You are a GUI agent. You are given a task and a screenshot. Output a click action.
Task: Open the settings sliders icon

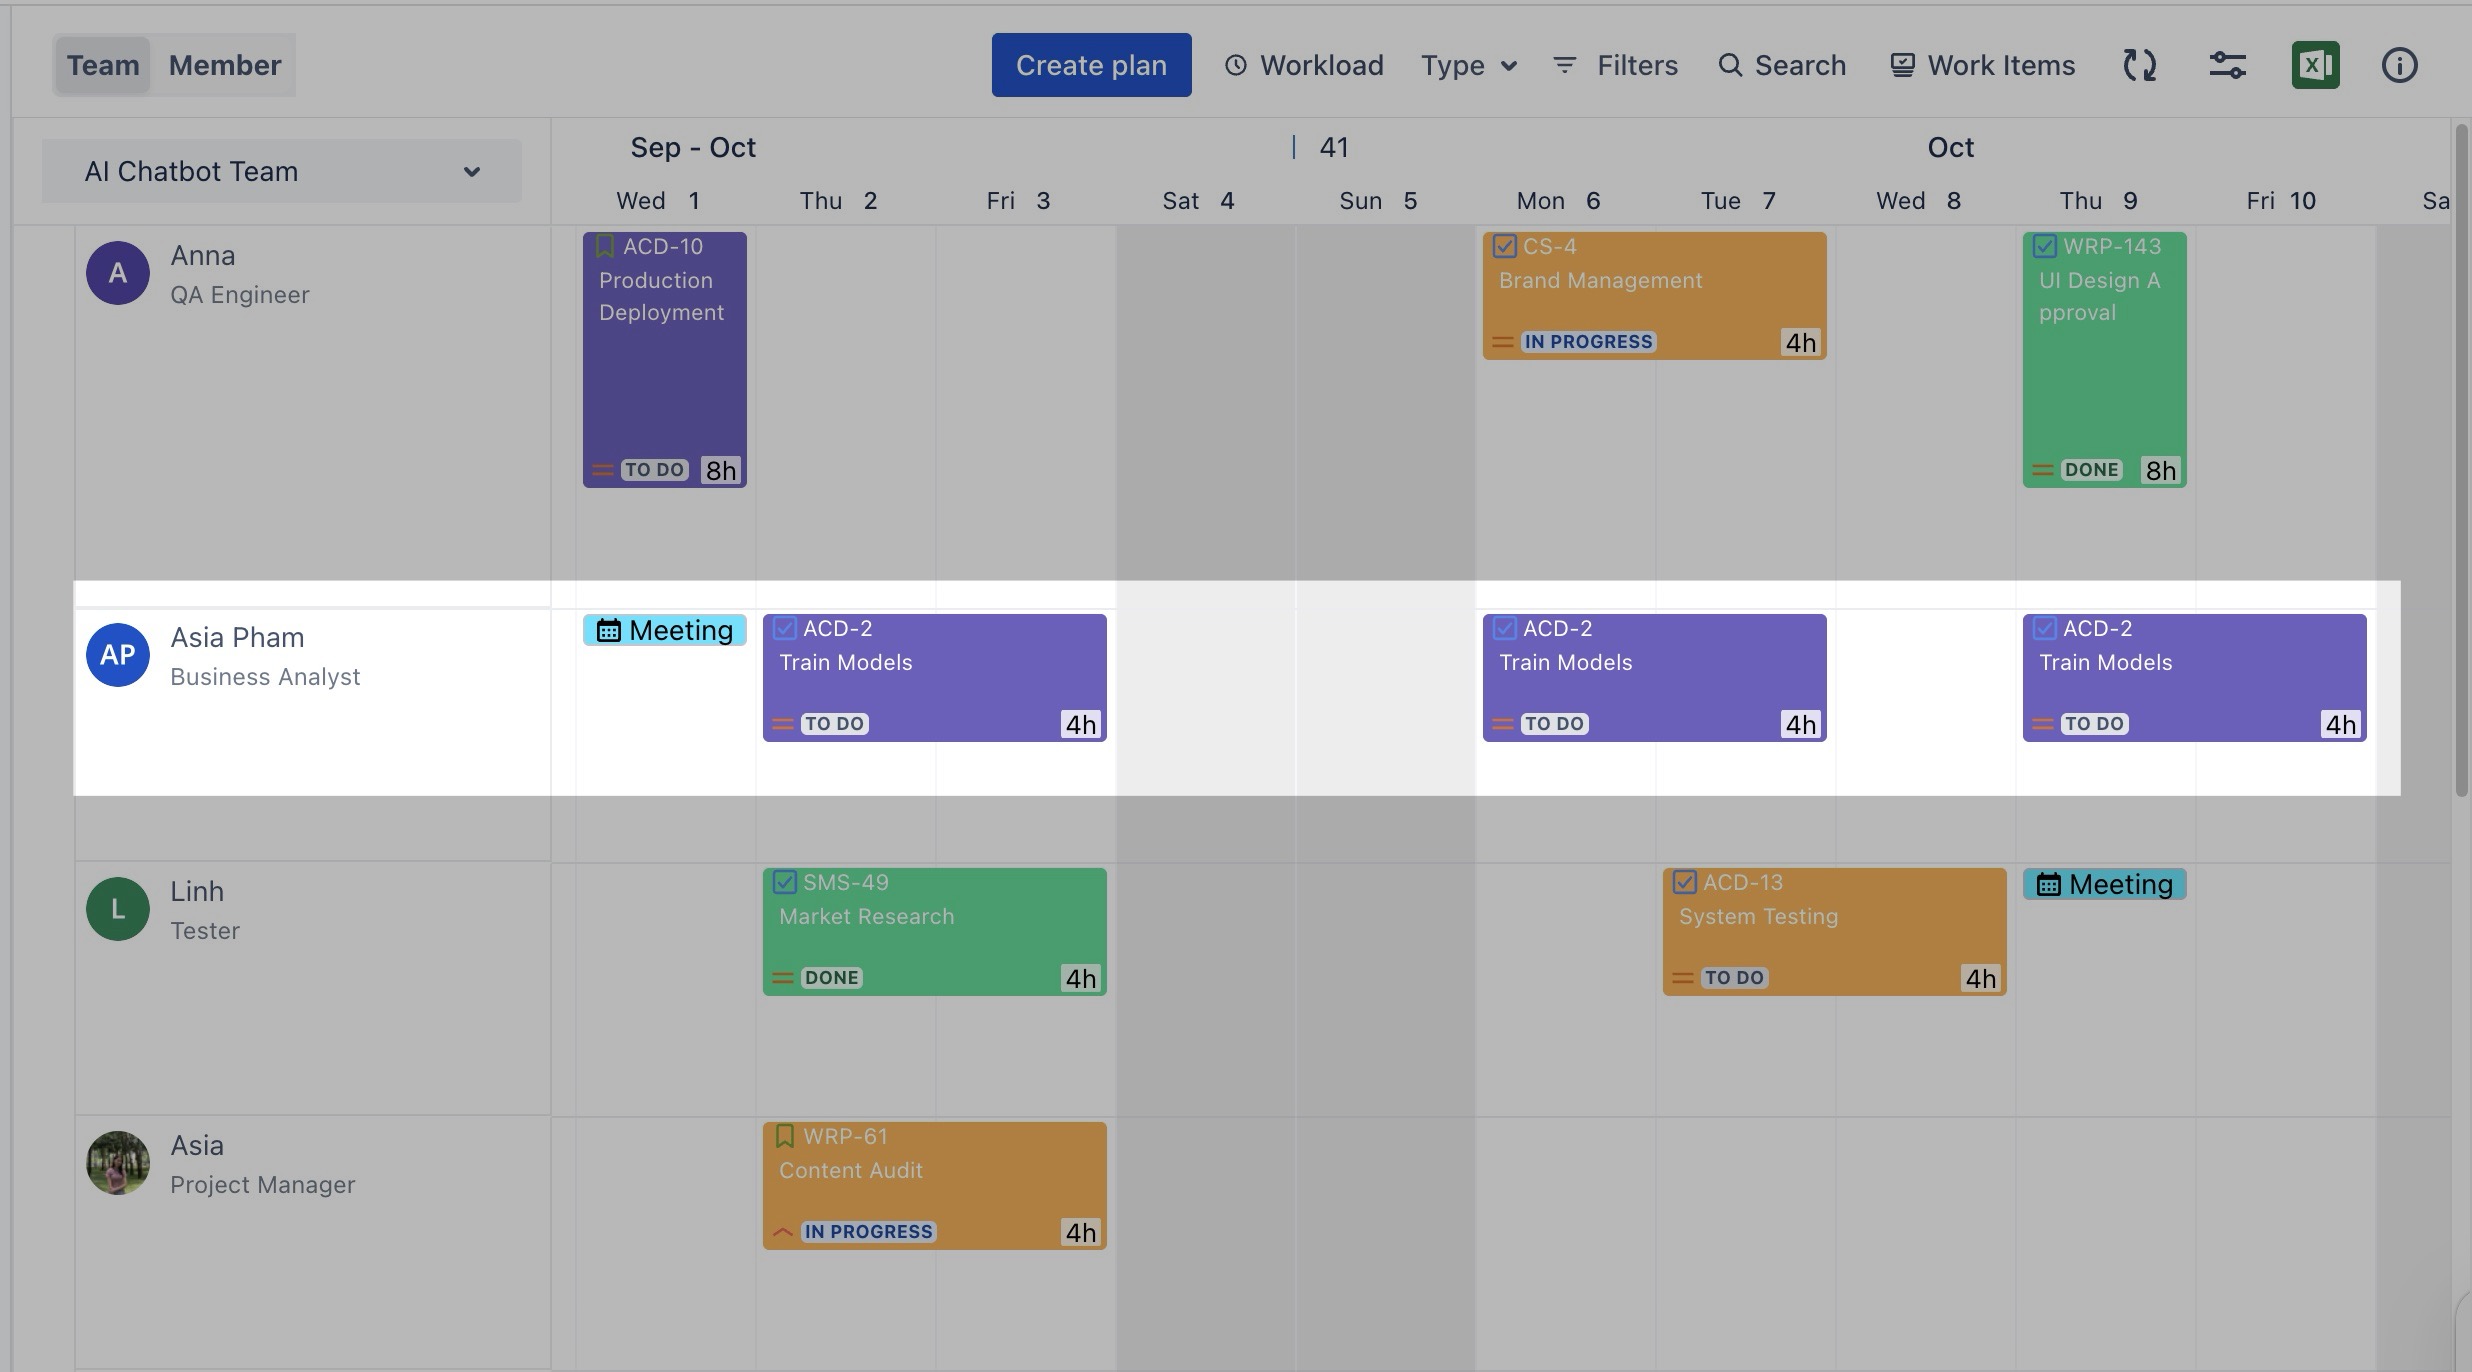(x=2227, y=66)
